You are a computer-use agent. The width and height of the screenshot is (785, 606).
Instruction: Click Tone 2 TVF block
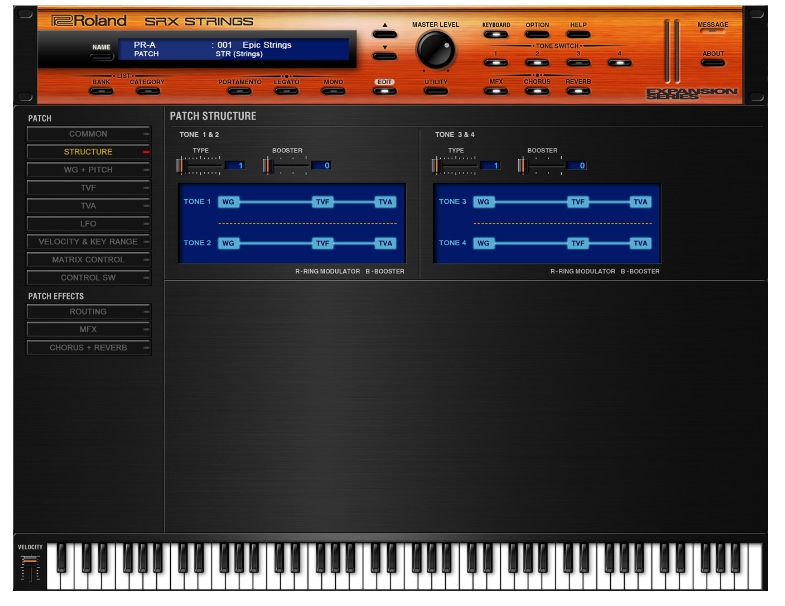(x=322, y=243)
